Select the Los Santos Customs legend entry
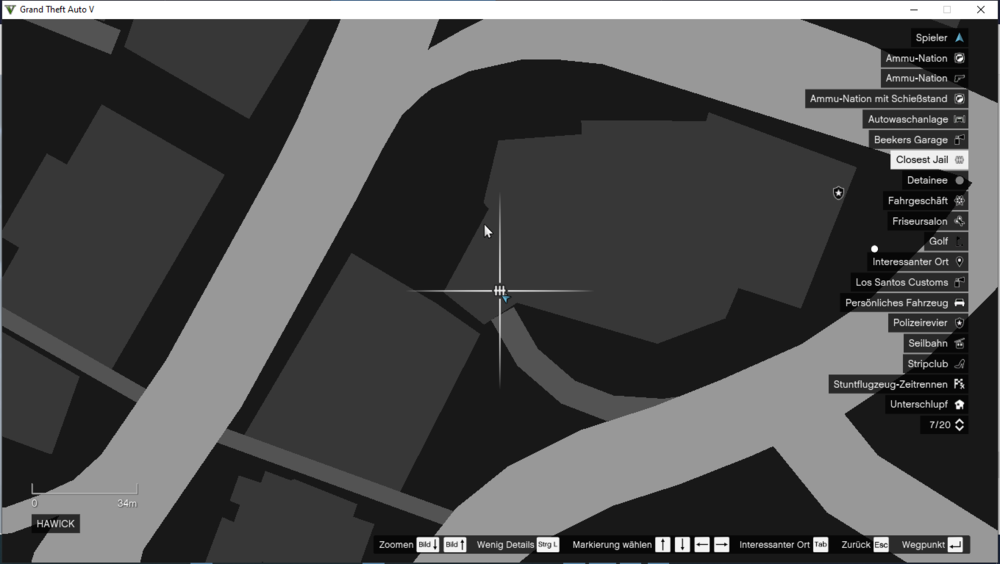 pyautogui.click(x=909, y=282)
